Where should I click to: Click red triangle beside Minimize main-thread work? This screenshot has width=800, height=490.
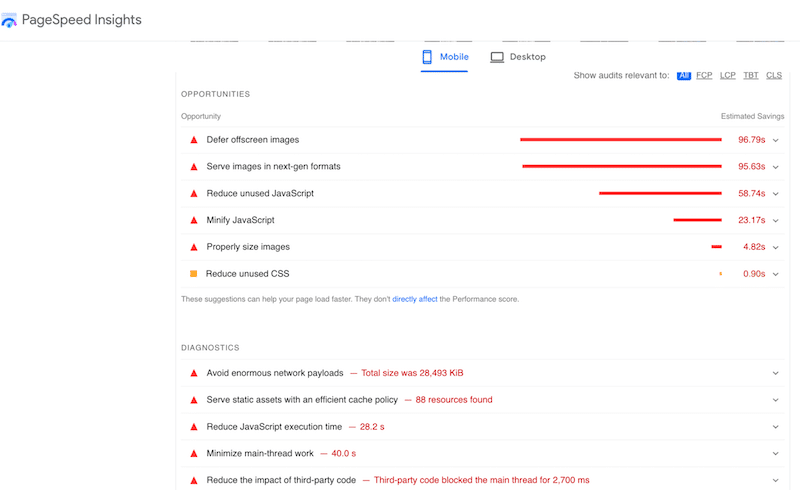(x=194, y=453)
